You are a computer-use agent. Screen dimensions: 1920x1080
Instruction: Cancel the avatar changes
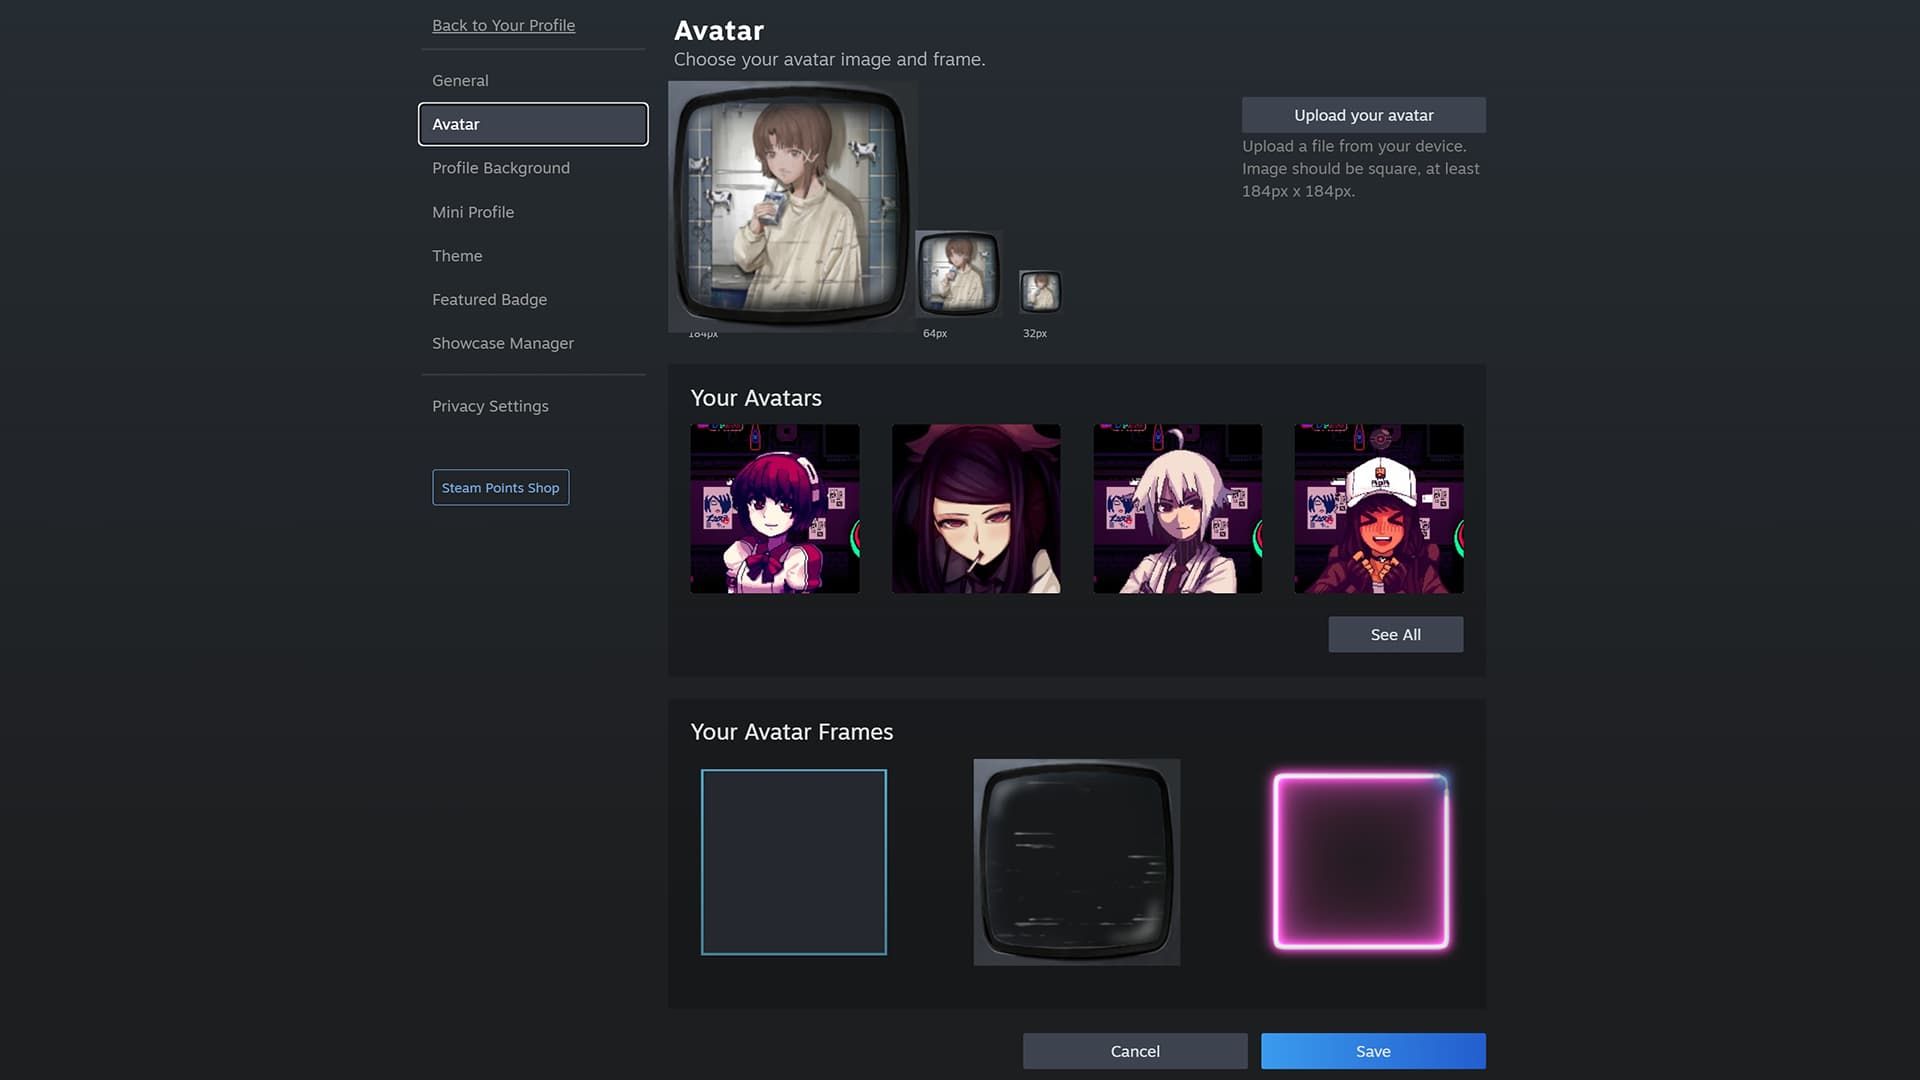1135,1051
